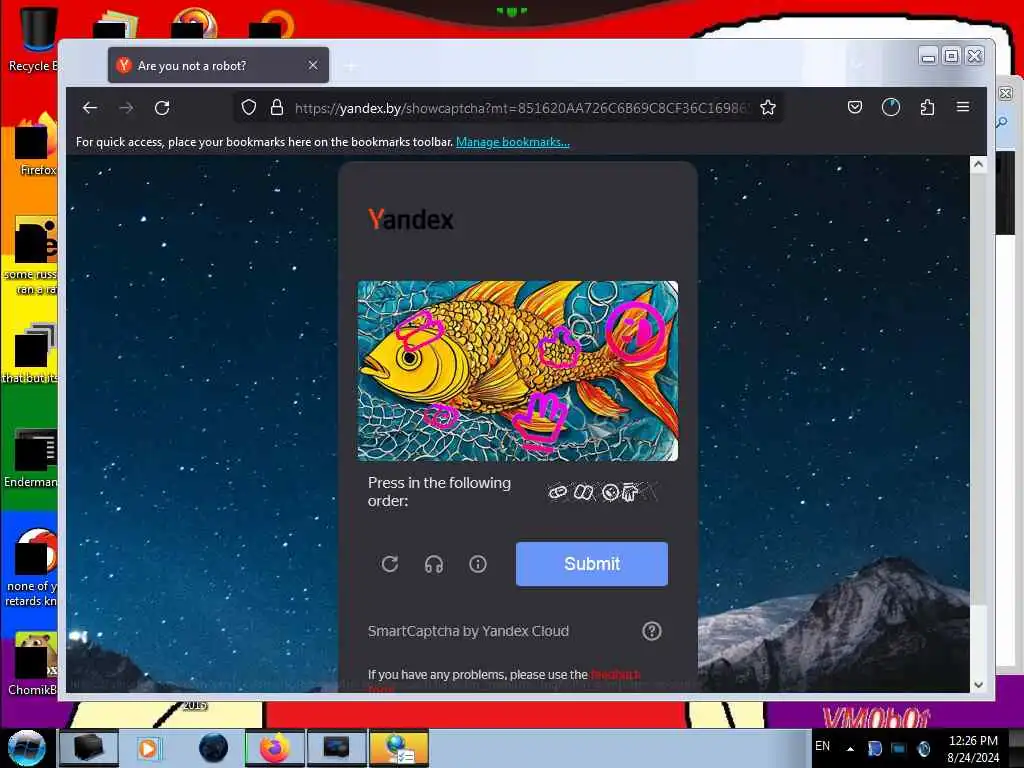Close the 'Are you not a robot?' tab
Viewport: 1024px width, 768px height.
click(x=313, y=65)
